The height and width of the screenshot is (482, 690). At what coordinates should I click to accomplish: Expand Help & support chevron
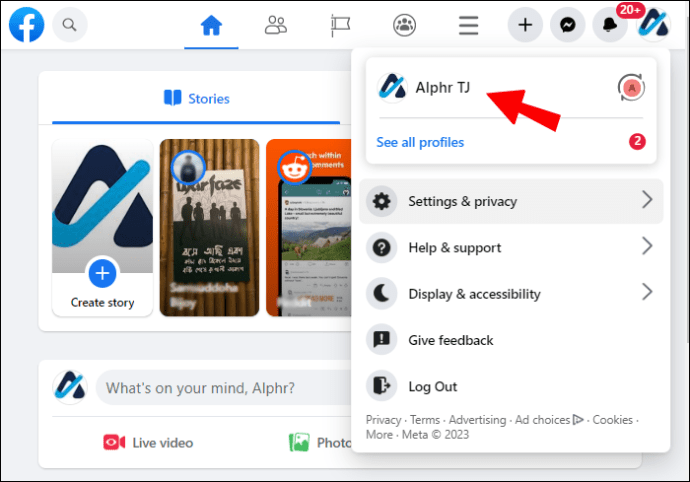(647, 246)
